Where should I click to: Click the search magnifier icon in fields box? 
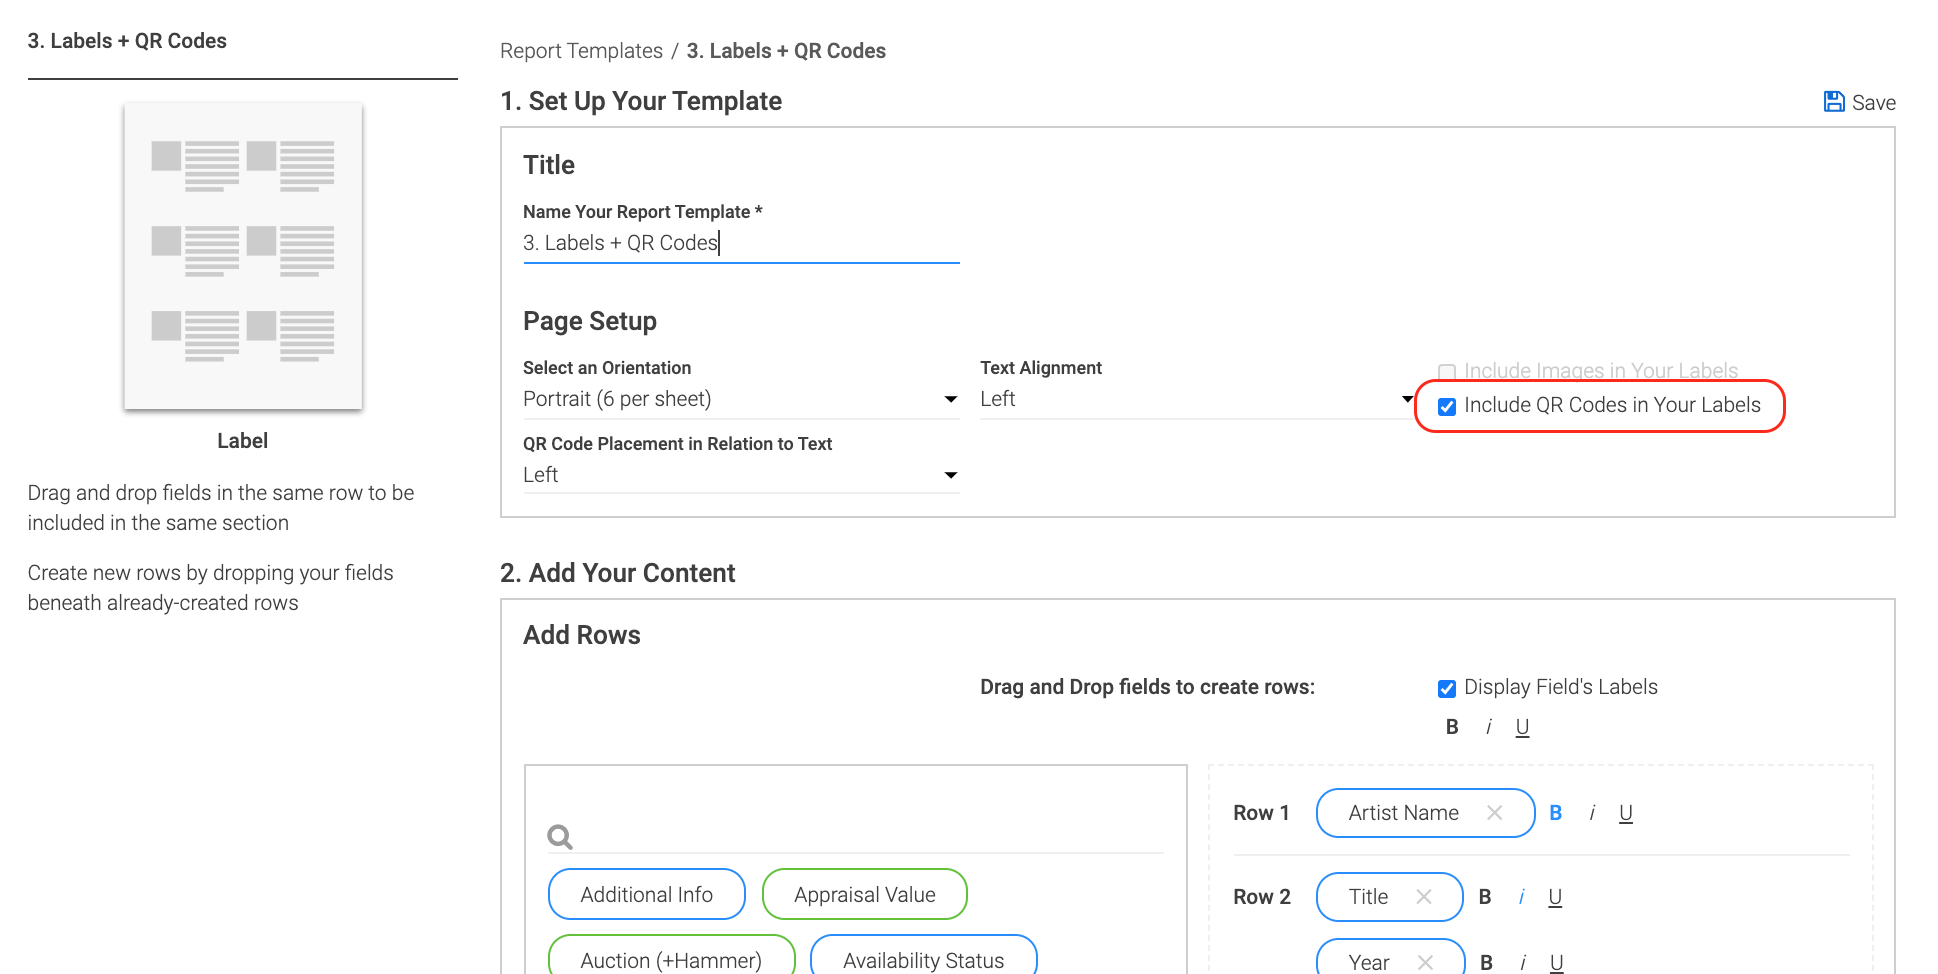[x=560, y=836]
